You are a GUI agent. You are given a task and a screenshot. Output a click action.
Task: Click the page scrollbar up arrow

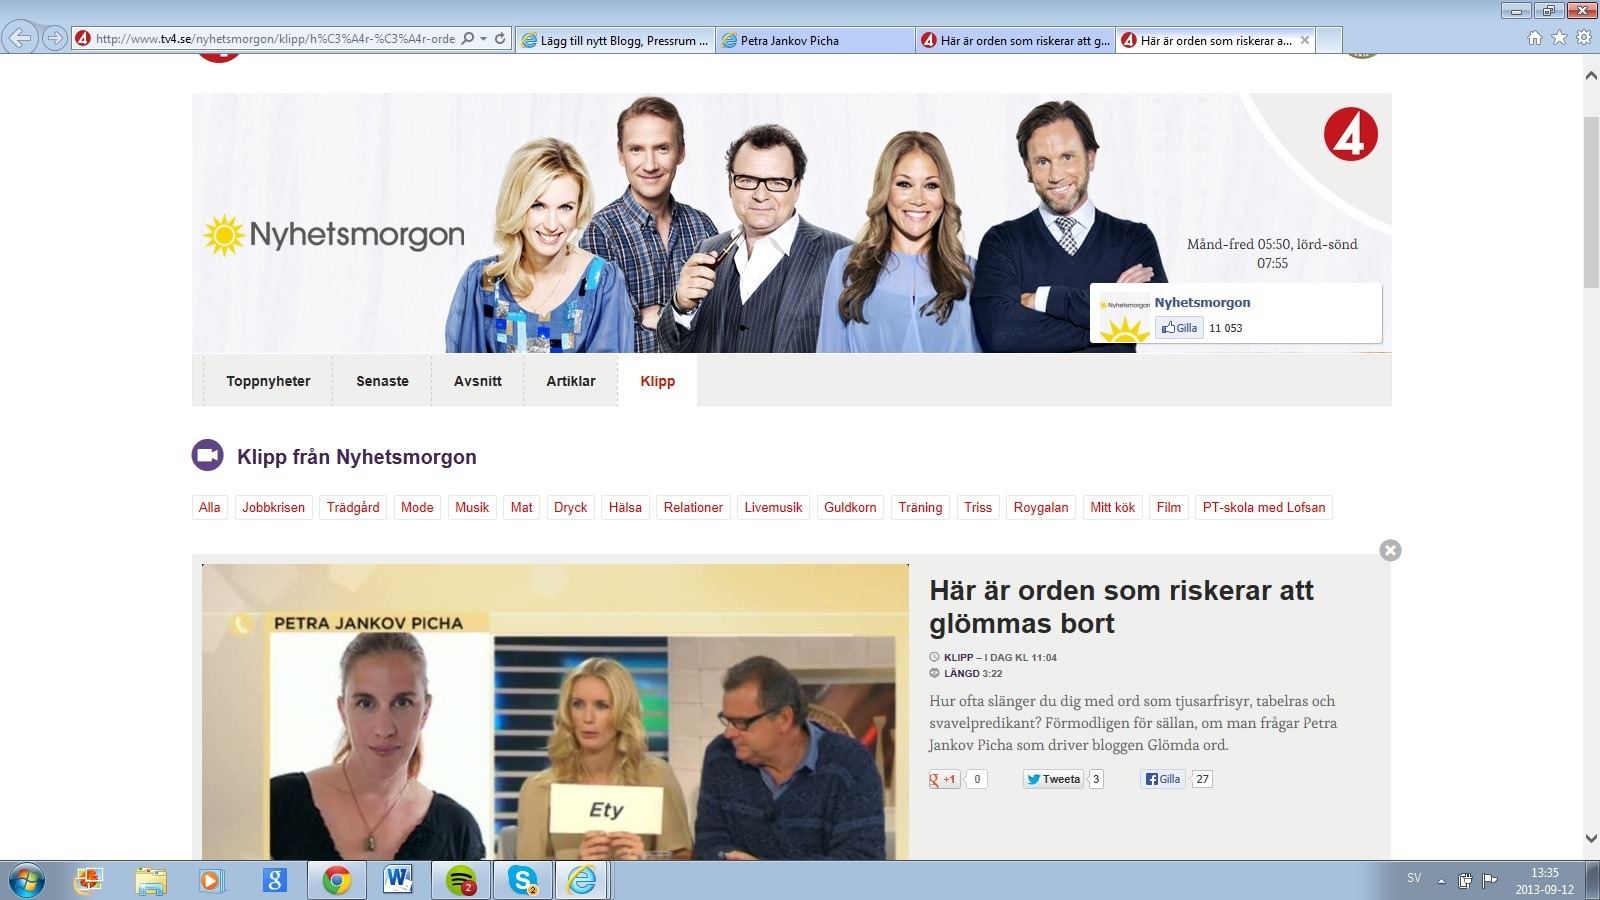pos(1591,76)
